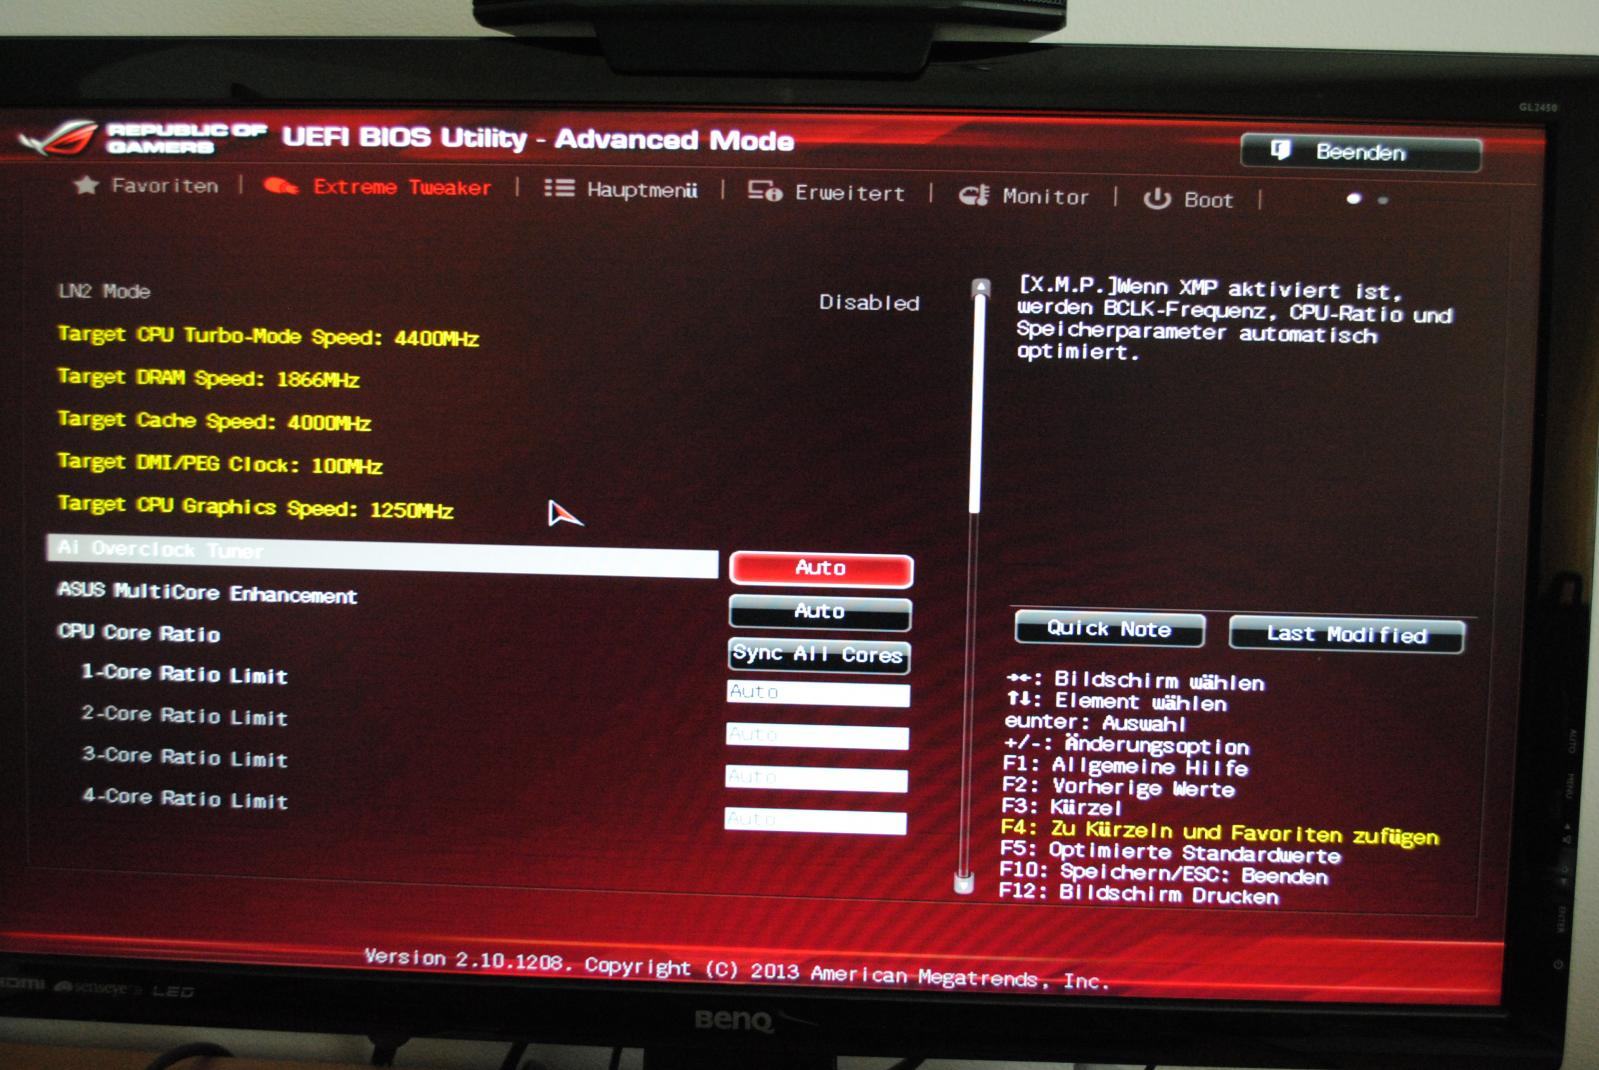This screenshot has height=1070, width=1599.
Task: Open ASUS MultiCore Enhancement Auto dropdown
Action: coord(820,611)
